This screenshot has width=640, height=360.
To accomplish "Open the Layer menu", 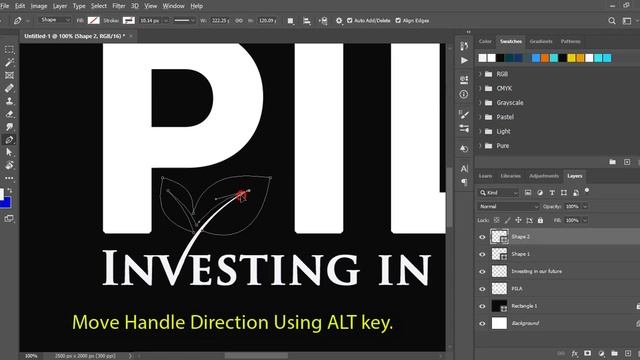I will (x=60, y=6).
